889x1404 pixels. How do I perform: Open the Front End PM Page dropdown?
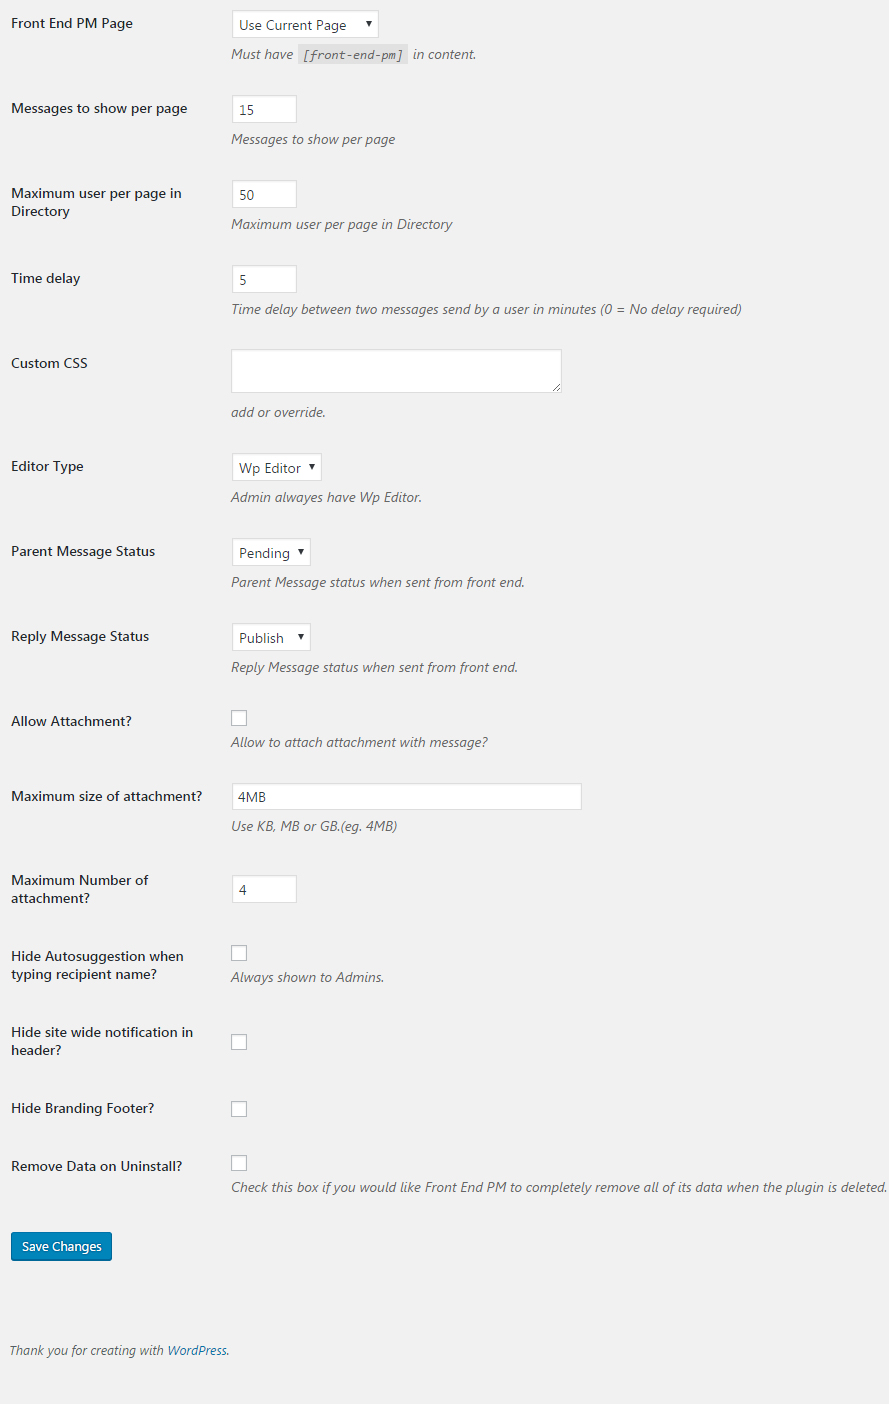point(305,25)
